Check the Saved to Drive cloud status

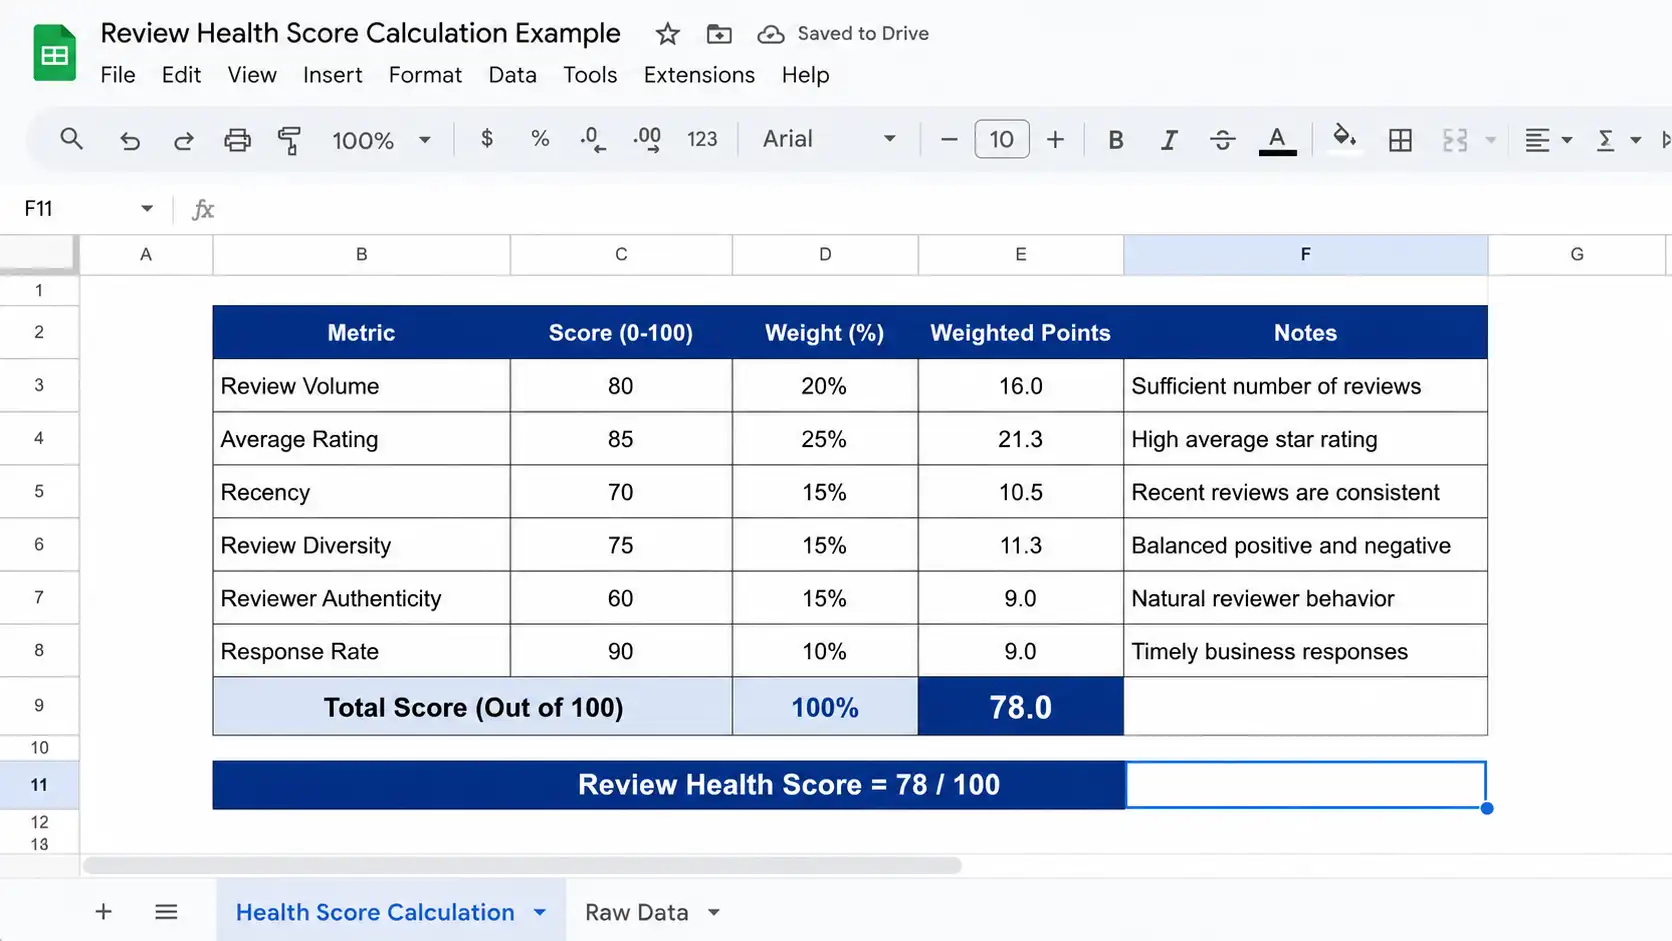click(843, 34)
